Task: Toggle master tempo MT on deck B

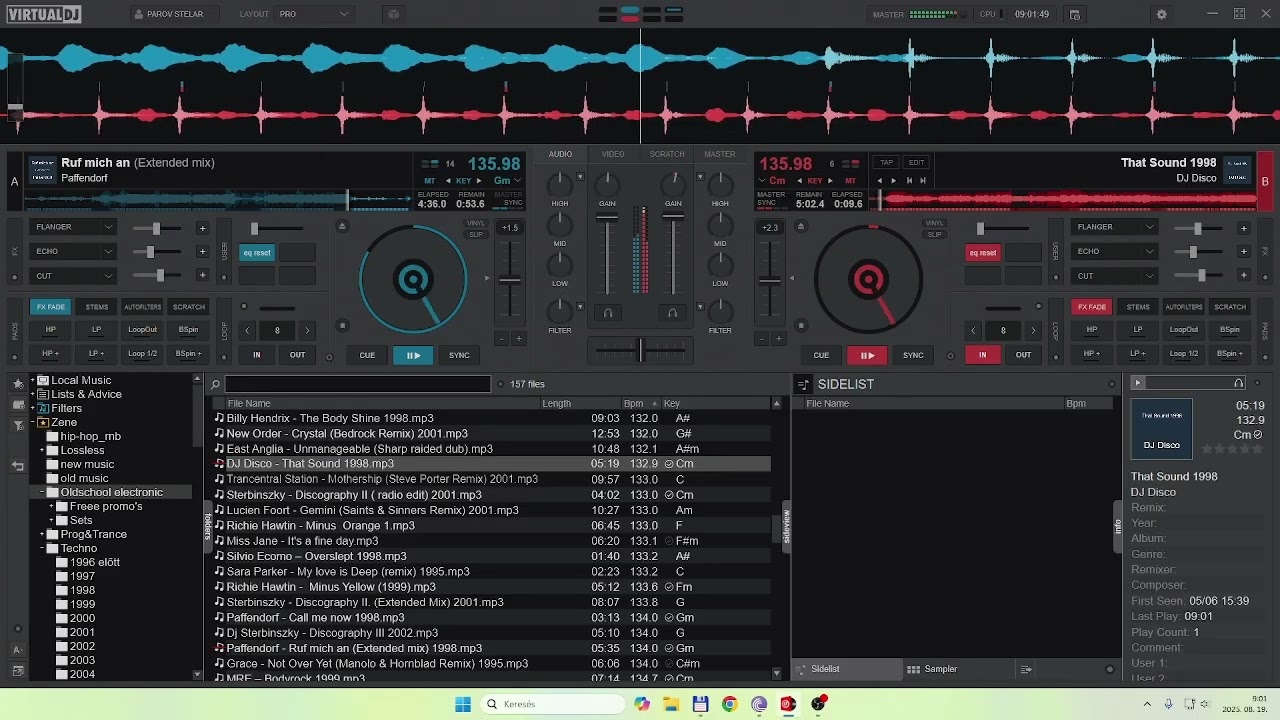Action: coord(850,181)
